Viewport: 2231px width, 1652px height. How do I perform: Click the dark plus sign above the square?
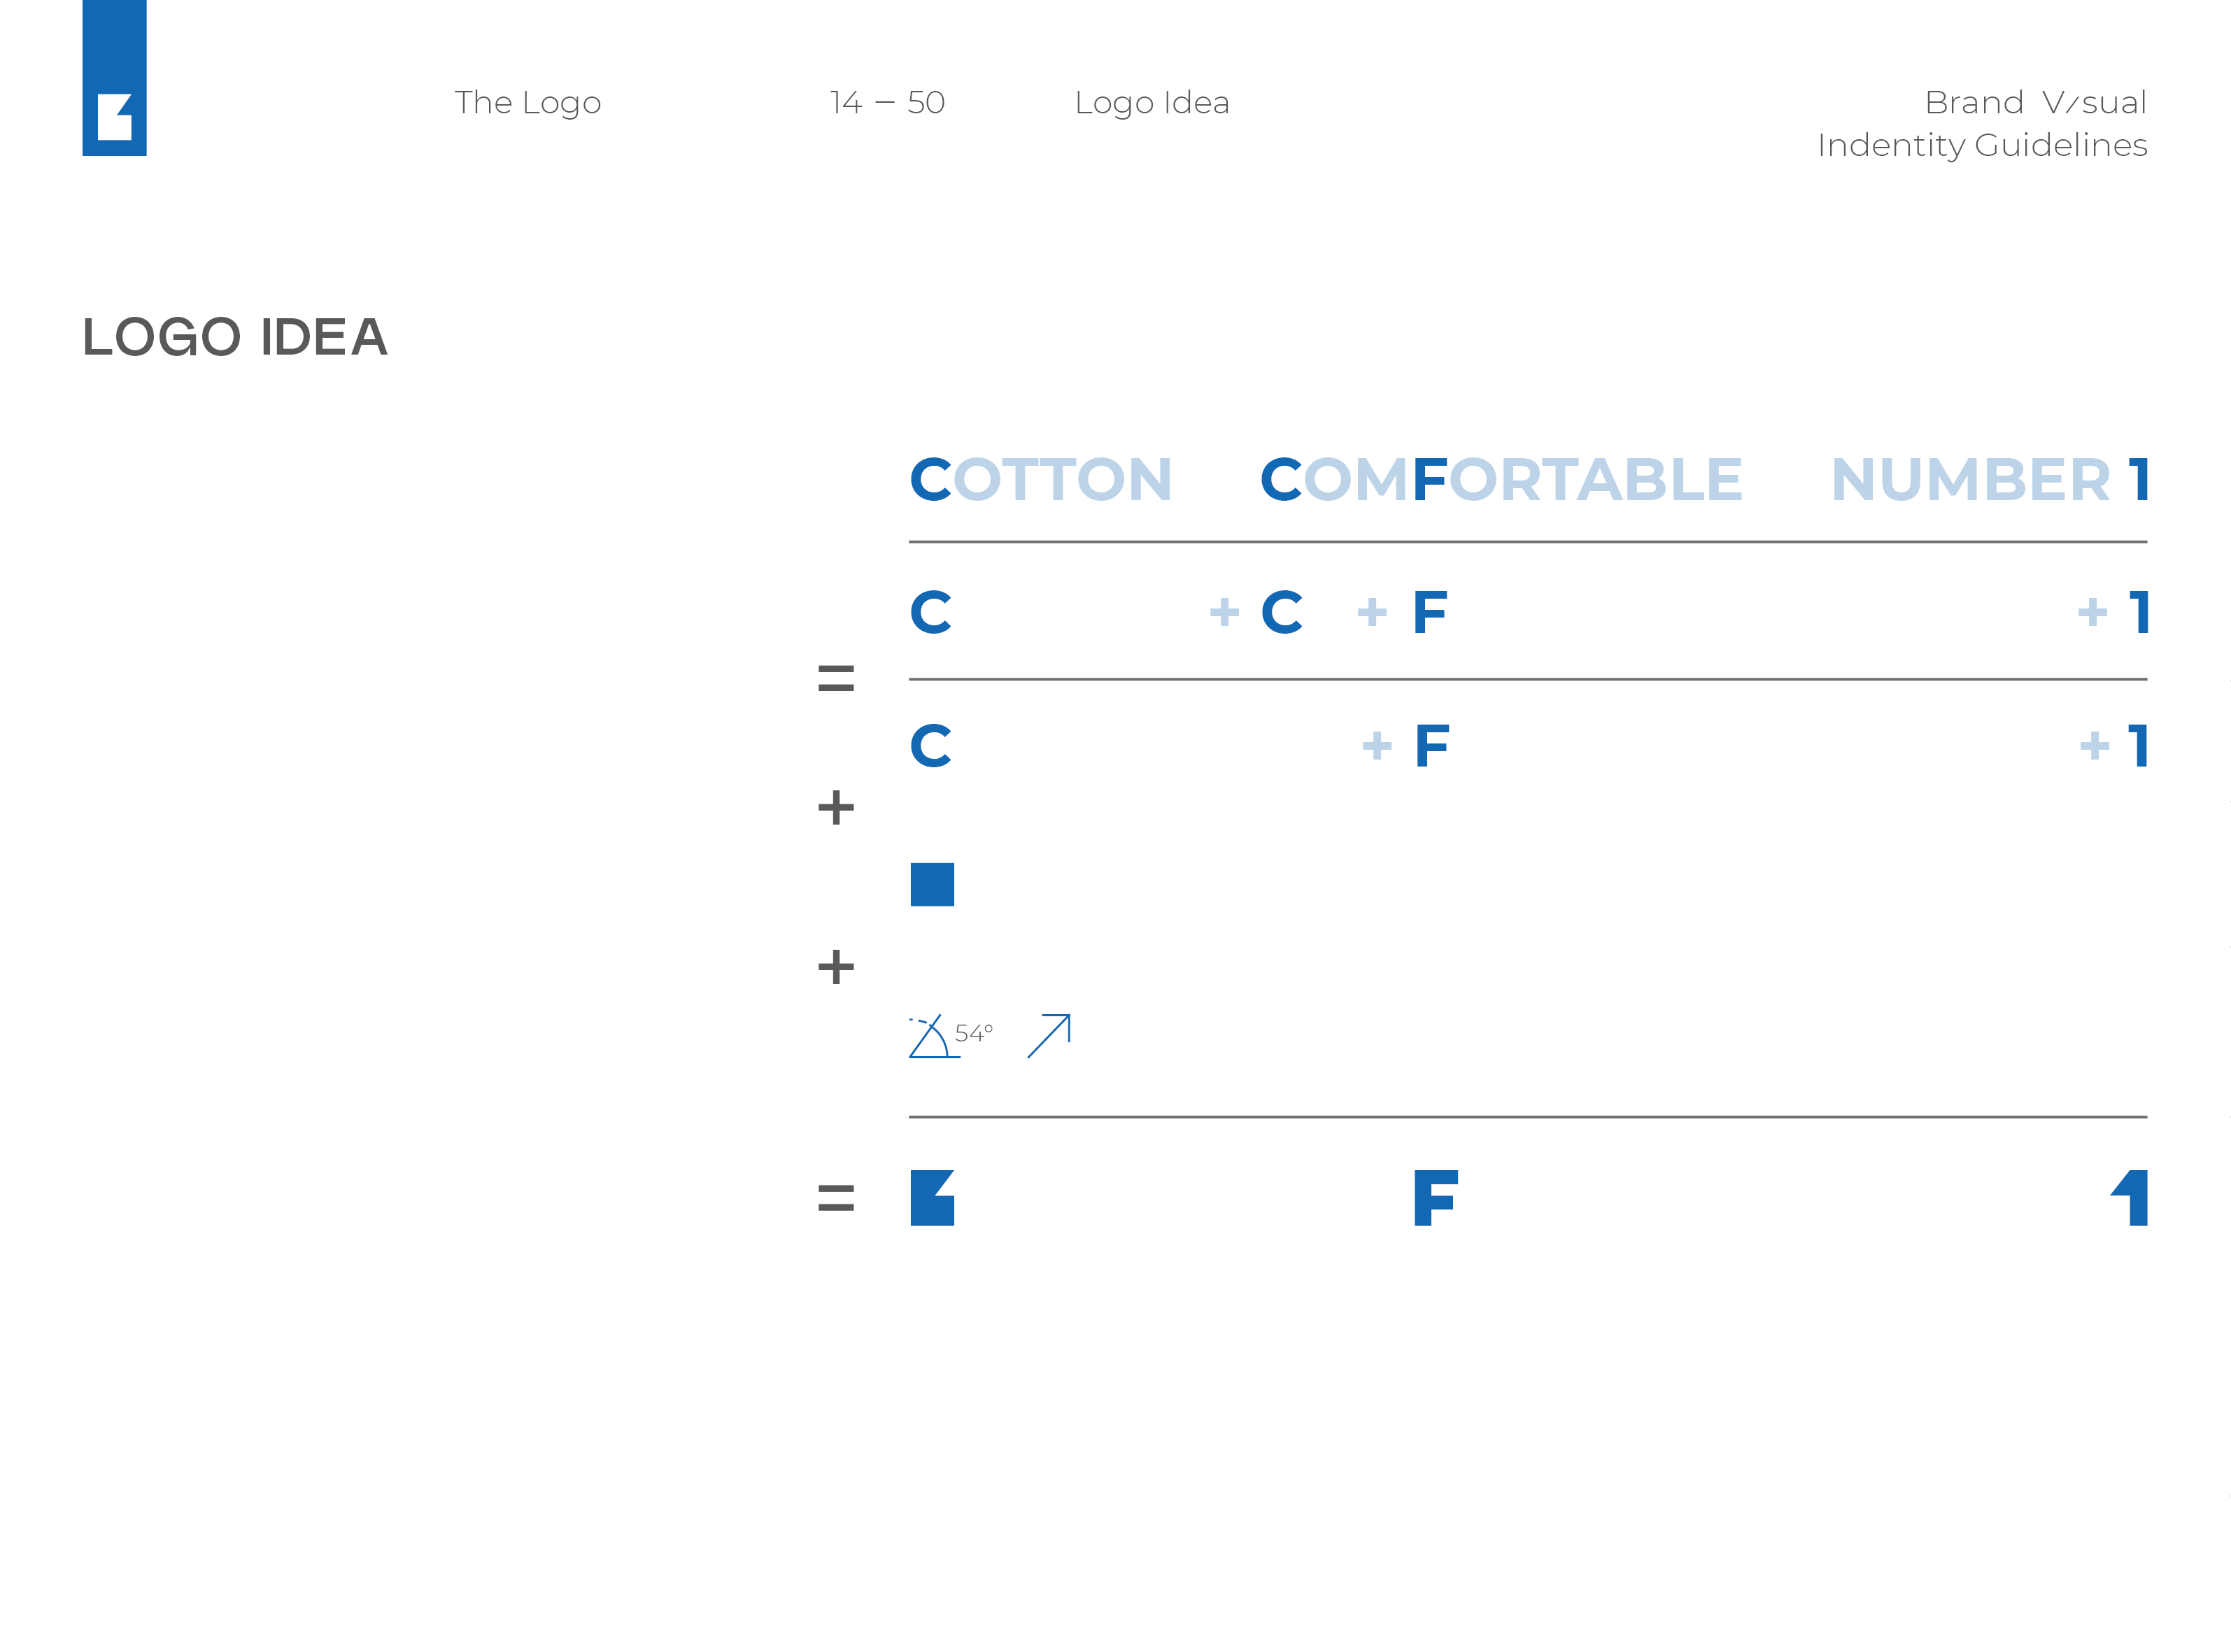[836, 807]
